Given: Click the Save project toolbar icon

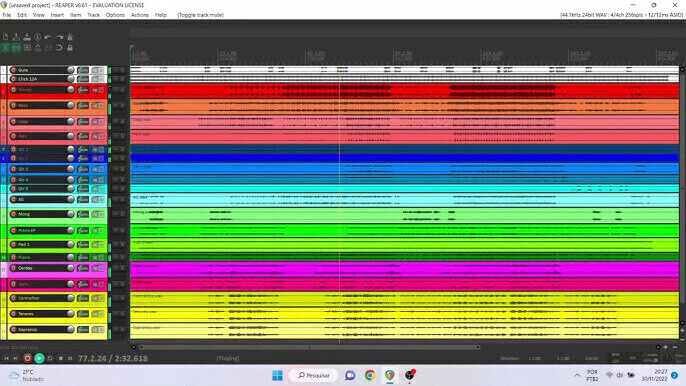Looking at the screenshot, I should pos(27,37).
